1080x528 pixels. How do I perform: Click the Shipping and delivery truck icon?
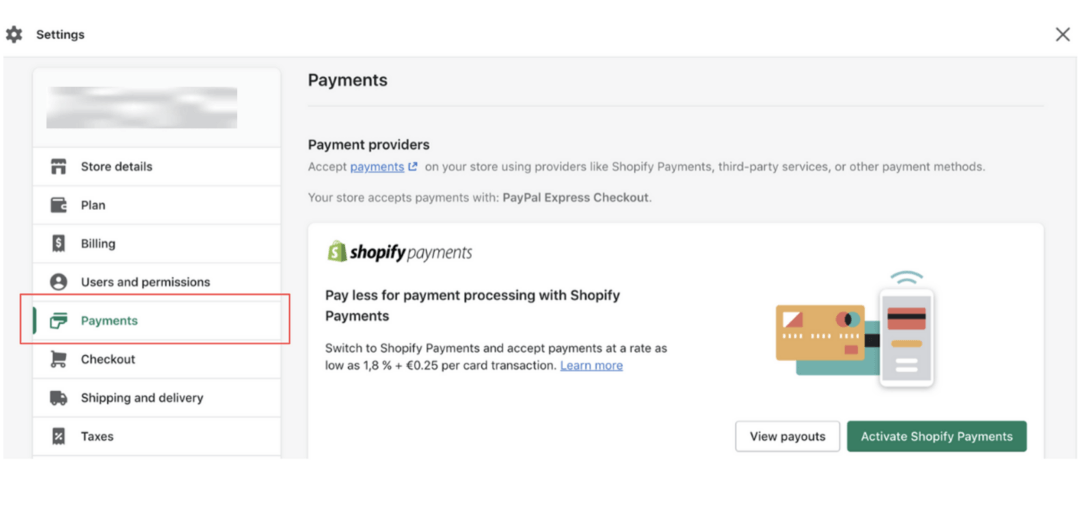pyautogui.click(x=59, y=398)
